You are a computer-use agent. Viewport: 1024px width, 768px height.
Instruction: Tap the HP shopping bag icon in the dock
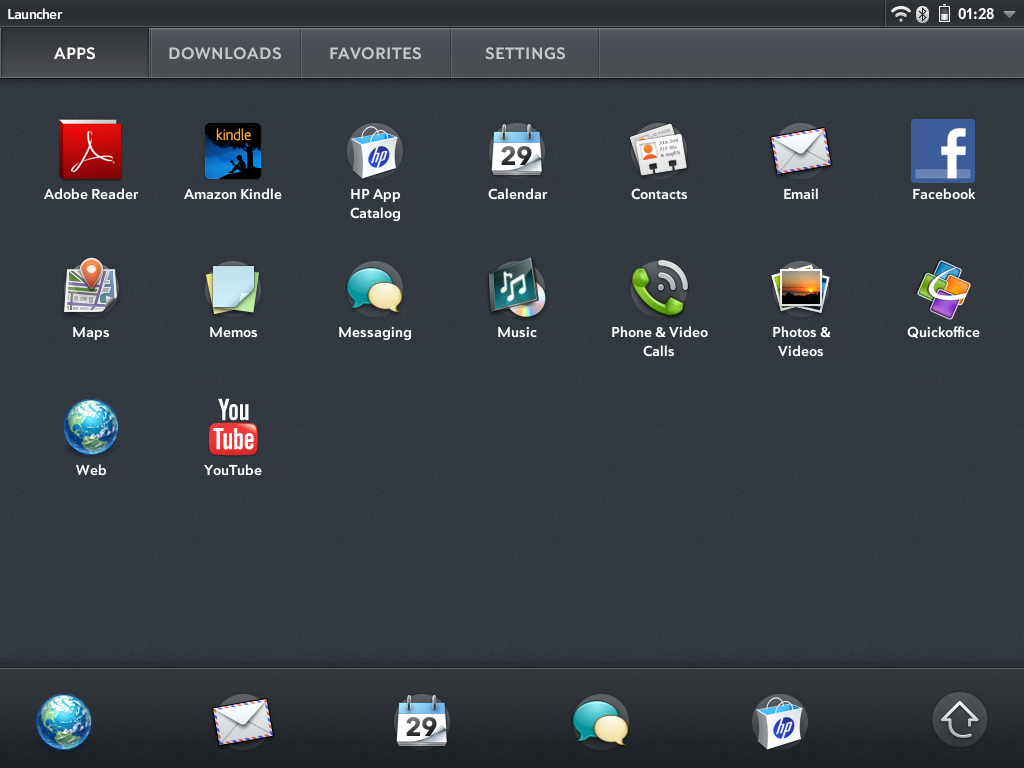tap(780, 722)
